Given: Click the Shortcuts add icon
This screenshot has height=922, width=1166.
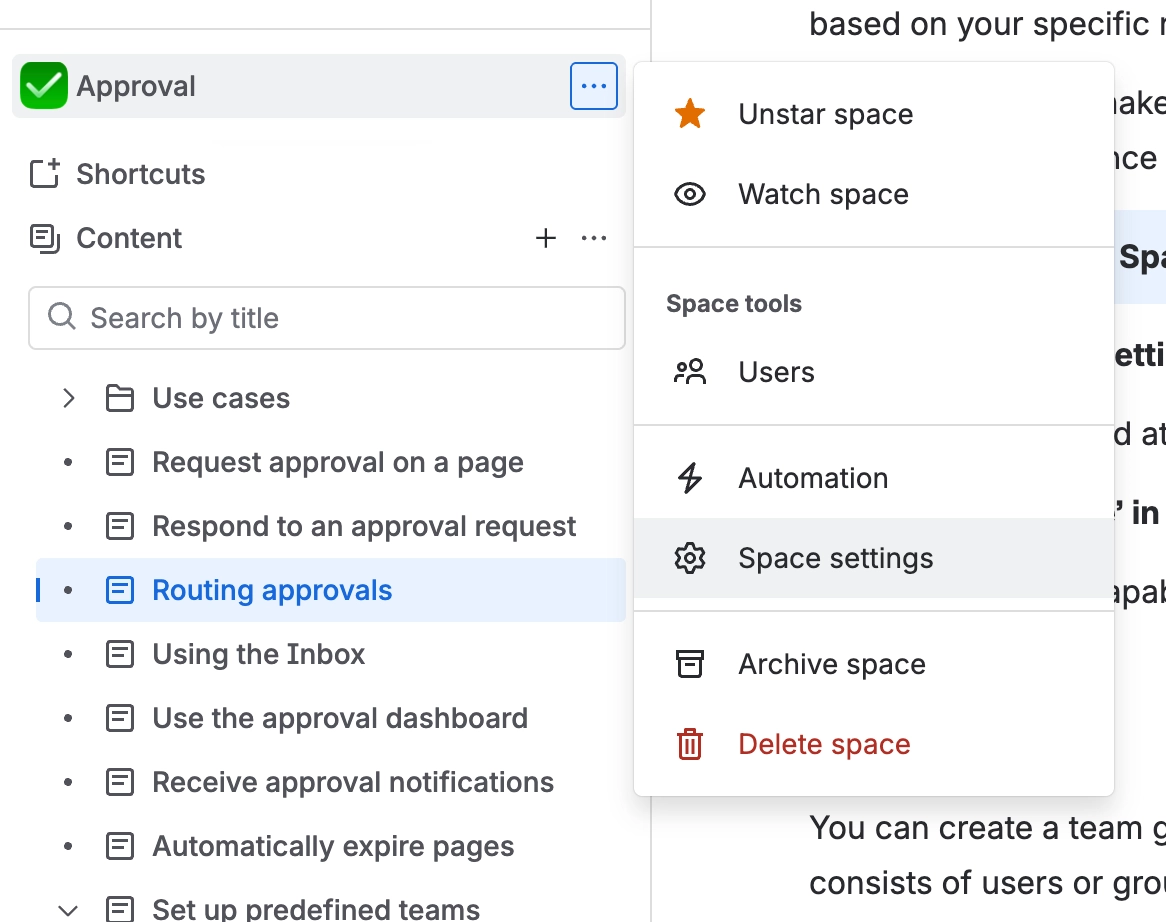Looking at the screenshot, I should pyautogui.click(x=44, y=173).
